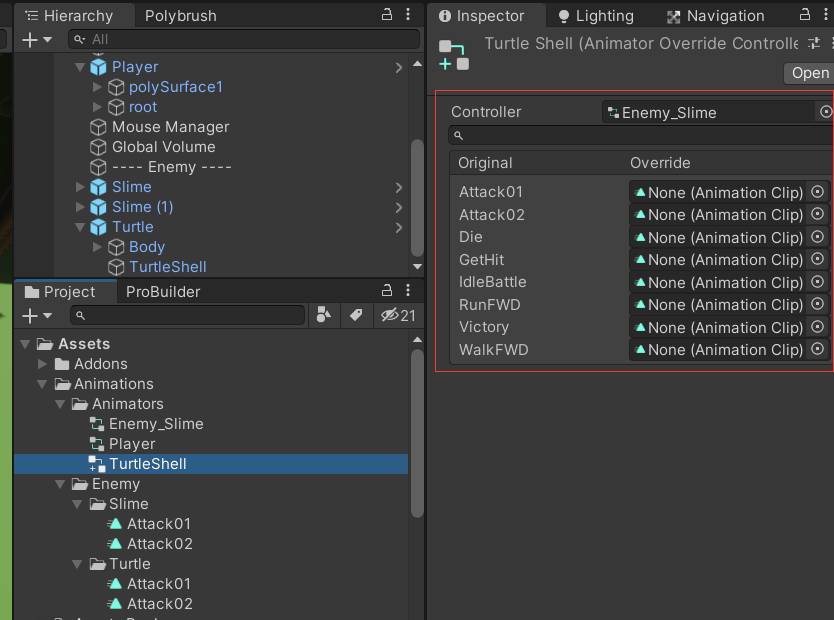Open the Hierarchy panel three-dot options menu
This screenshot has height=620, width=834.
(x=408, y=15)
